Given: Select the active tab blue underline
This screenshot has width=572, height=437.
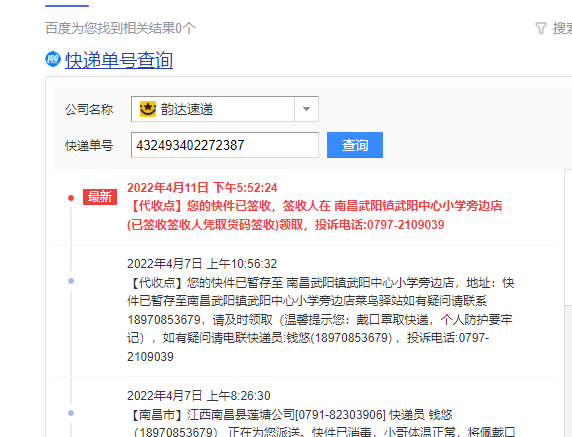Looking at the screenshot, I should [x=67, y=5].
